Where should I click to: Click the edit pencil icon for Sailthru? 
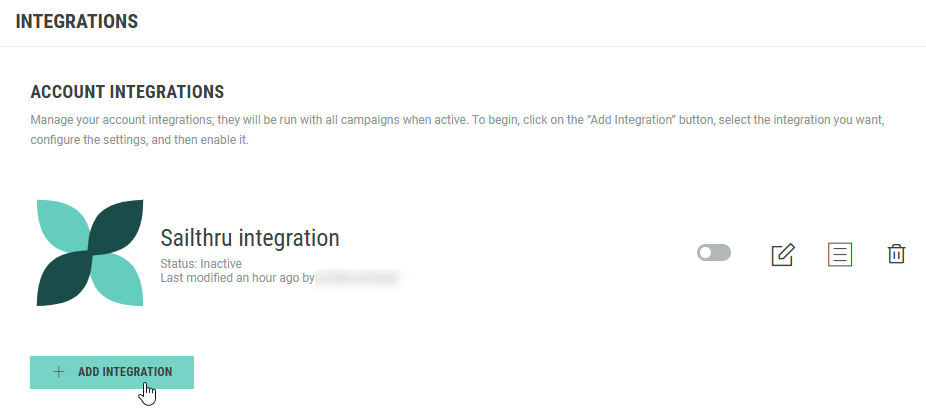pos(782,254)
